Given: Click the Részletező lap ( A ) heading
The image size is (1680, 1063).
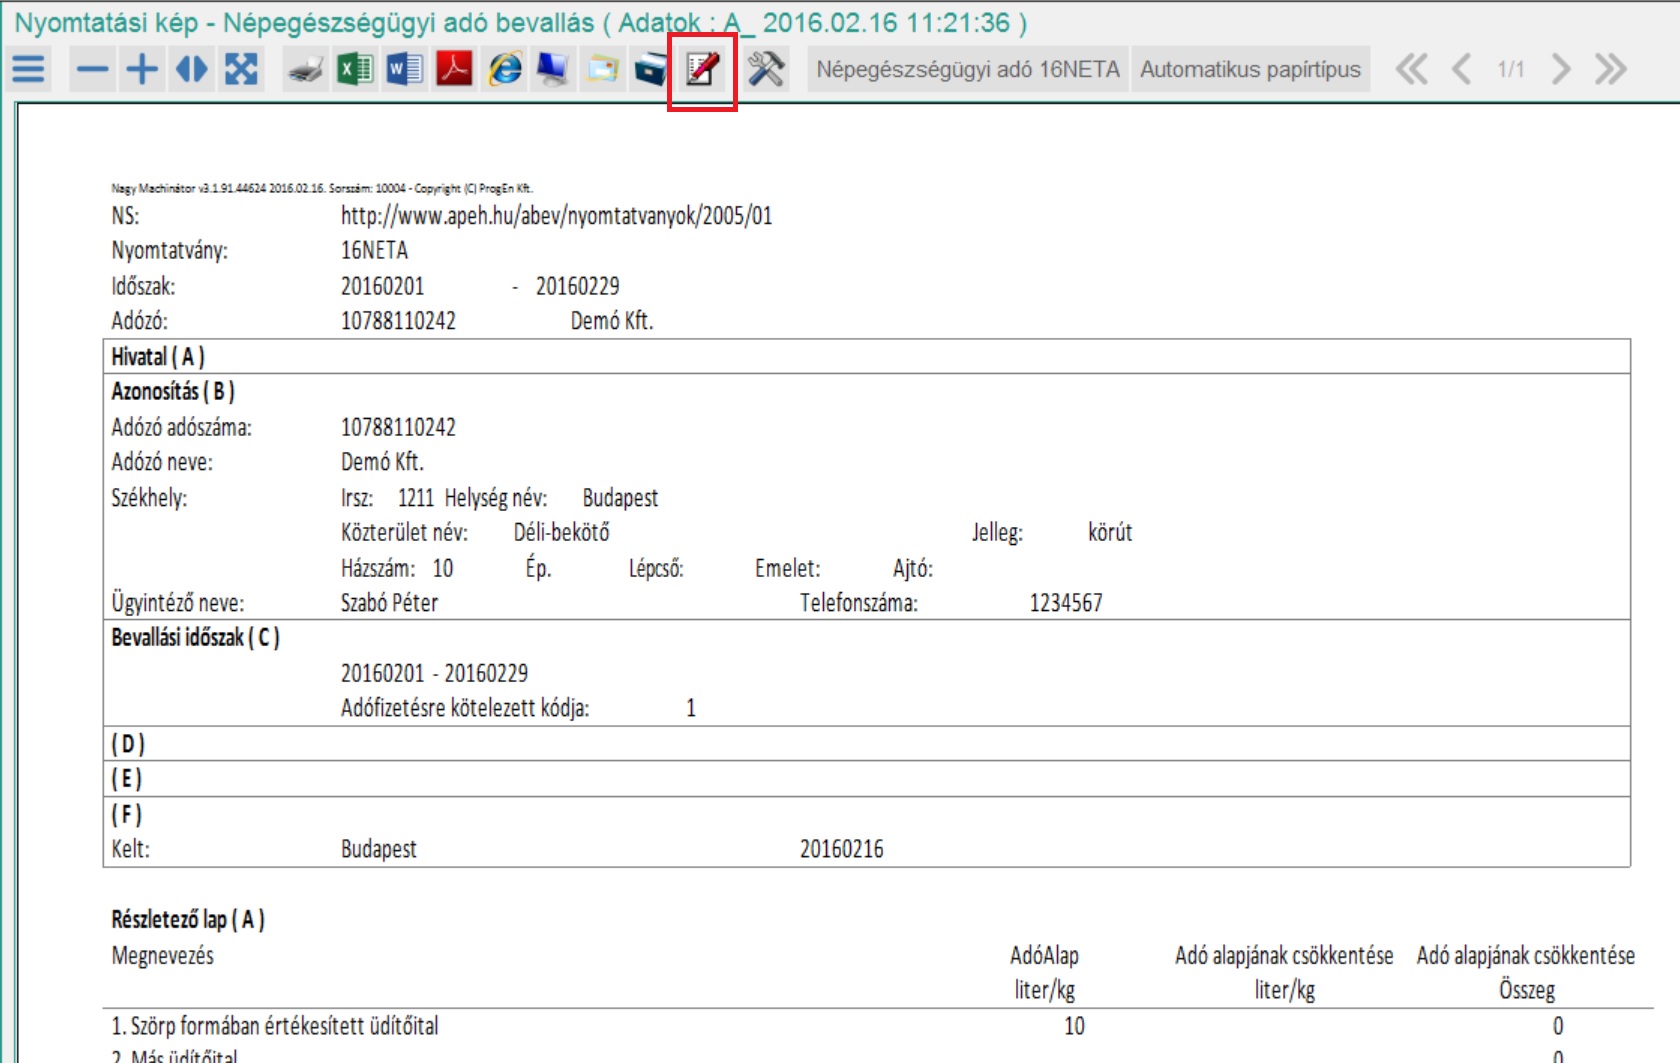Looking at the screenshot, I should point(188,920).
